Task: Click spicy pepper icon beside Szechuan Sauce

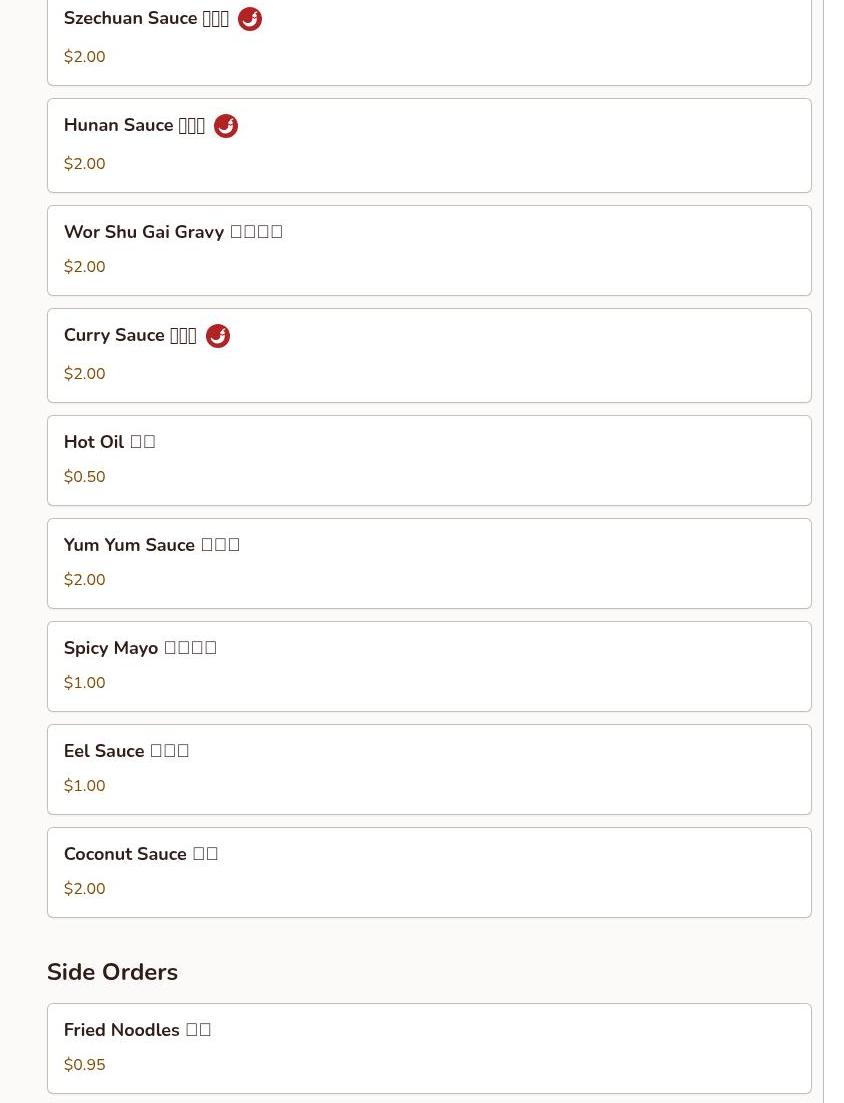Action: tap(250, 19)
